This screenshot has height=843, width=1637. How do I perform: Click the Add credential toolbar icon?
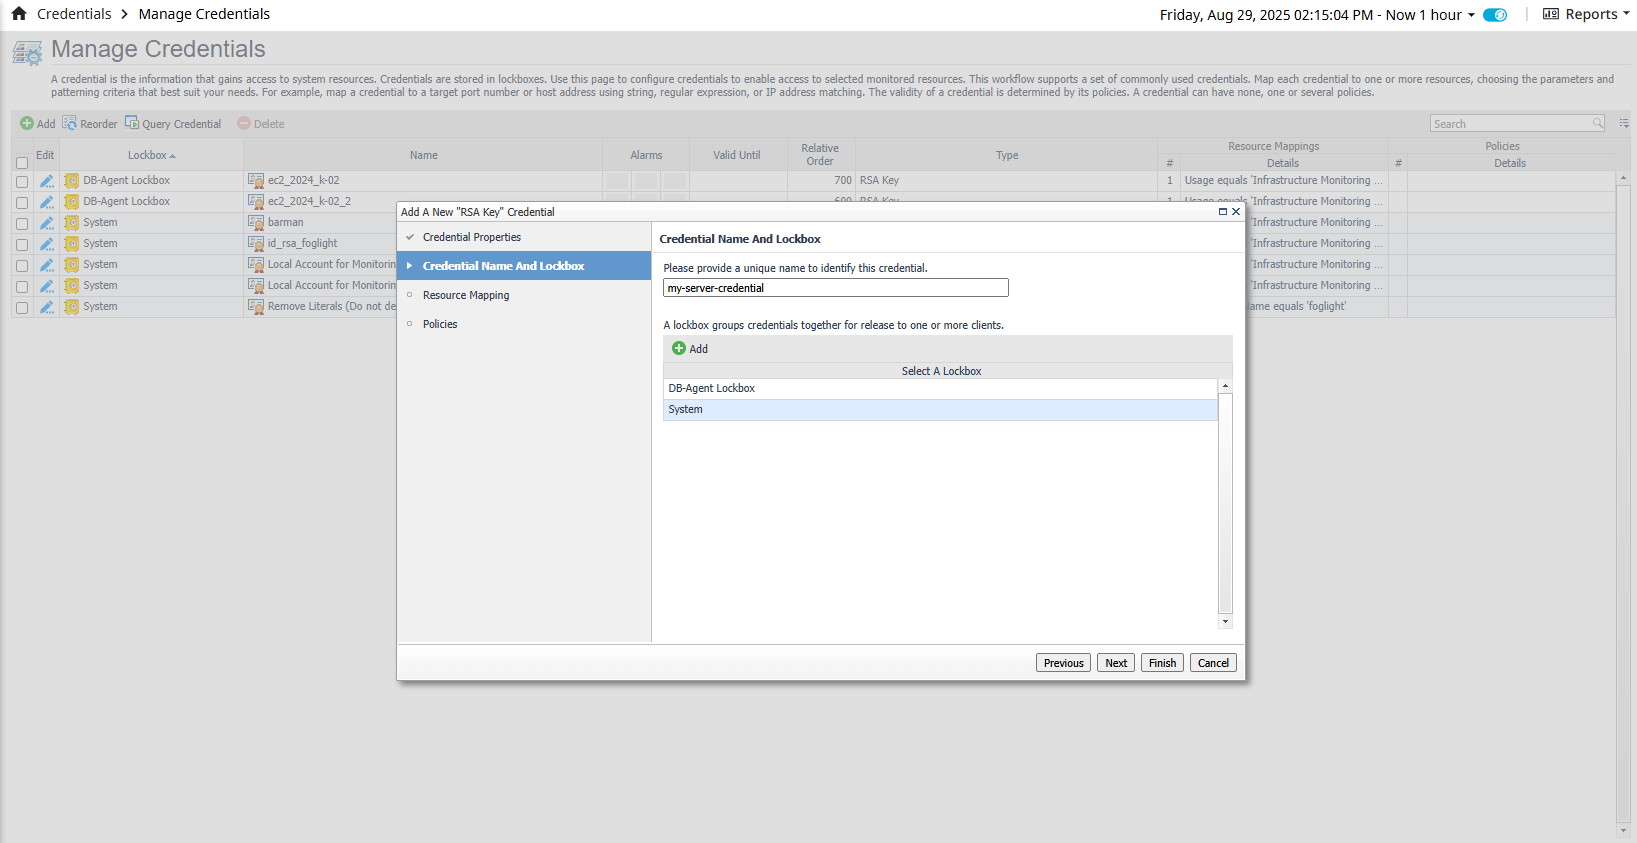27,124
